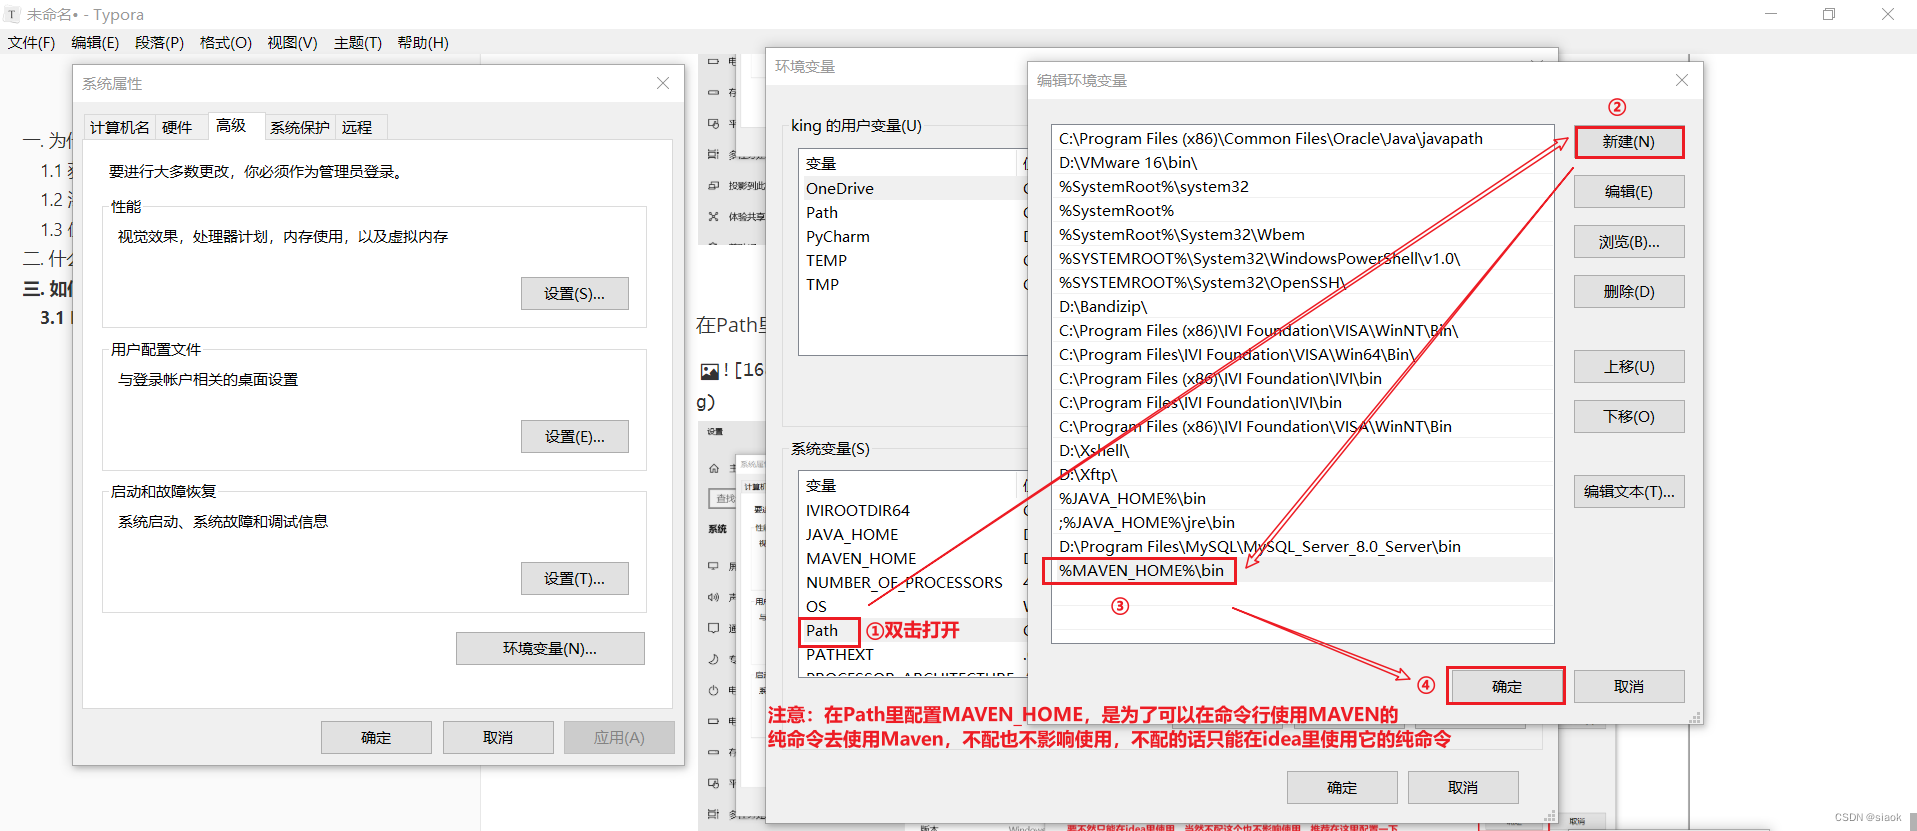Viewport: 1917px width, 831px height.
Task: Select the MySQL Server bin path entry
Action: [x=1303, y=547]
